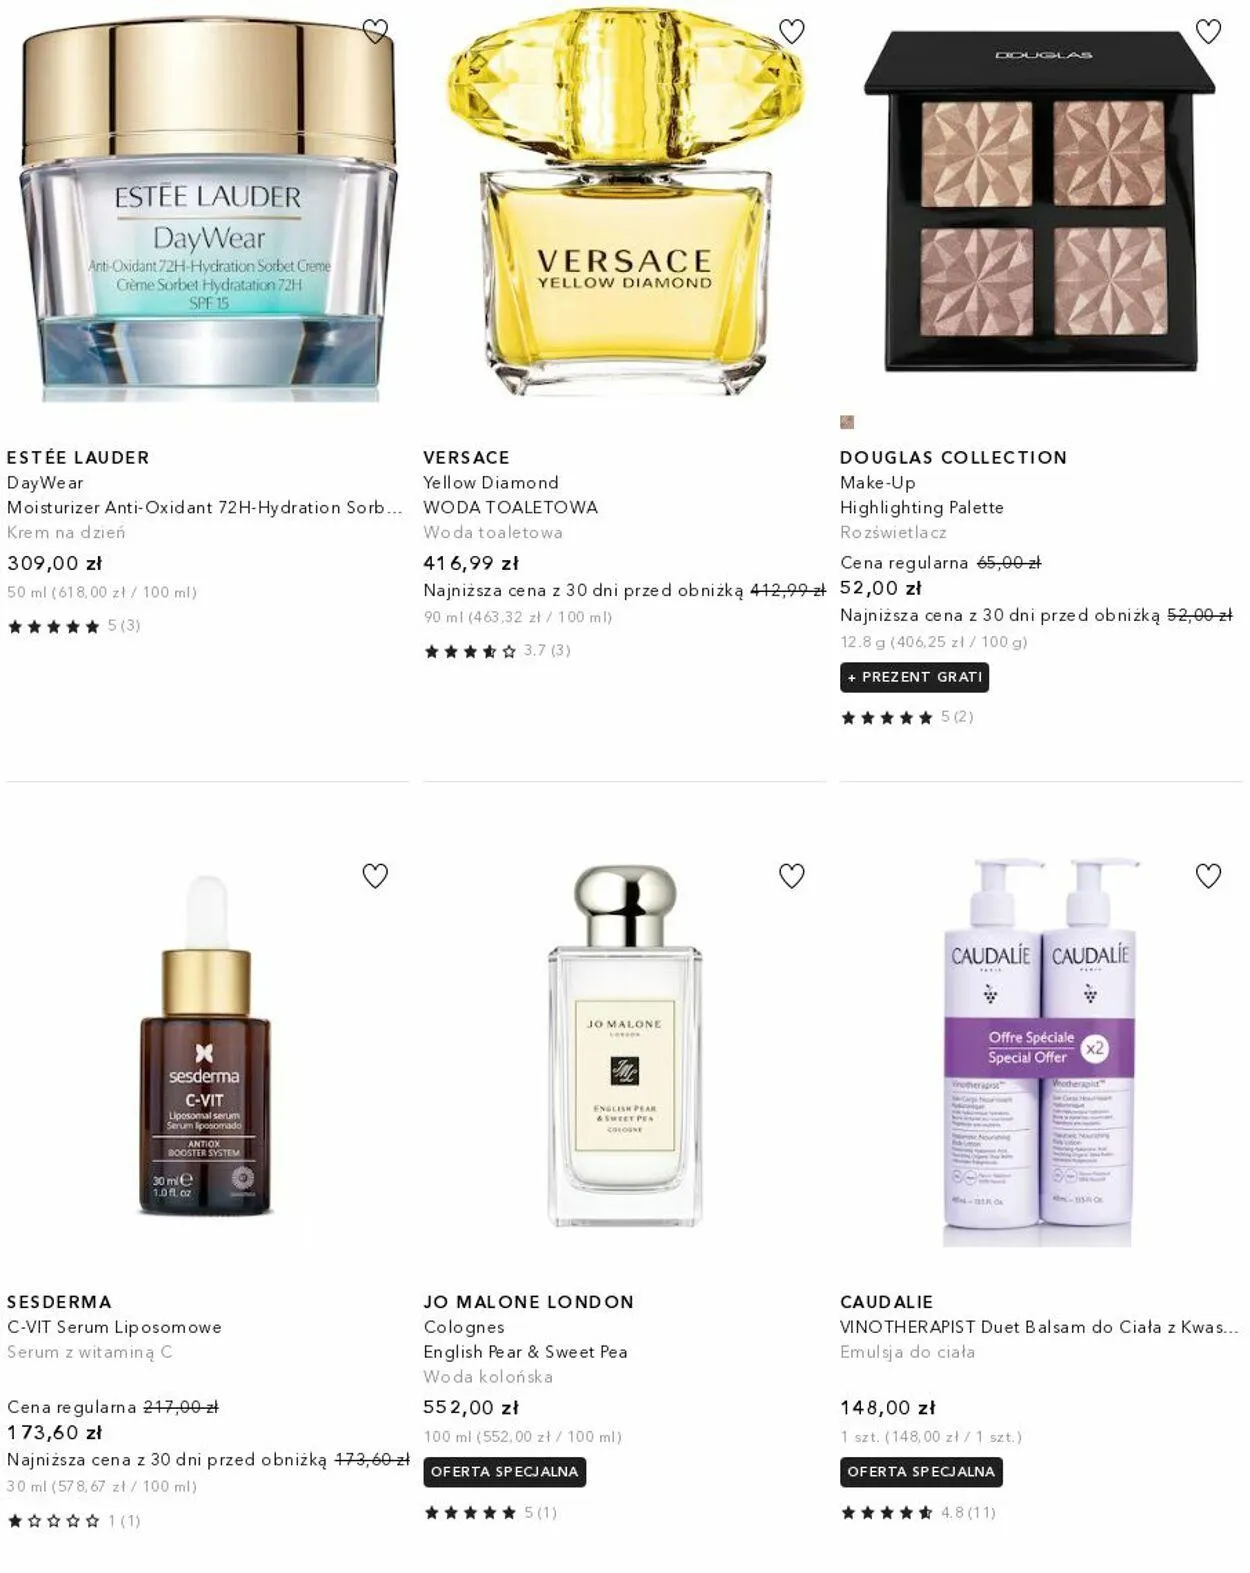The image size is (1250, 1573).
Task: Click OFERTA SPECJALNA badge under Jo Malone
Action: tap(505, 1472)
